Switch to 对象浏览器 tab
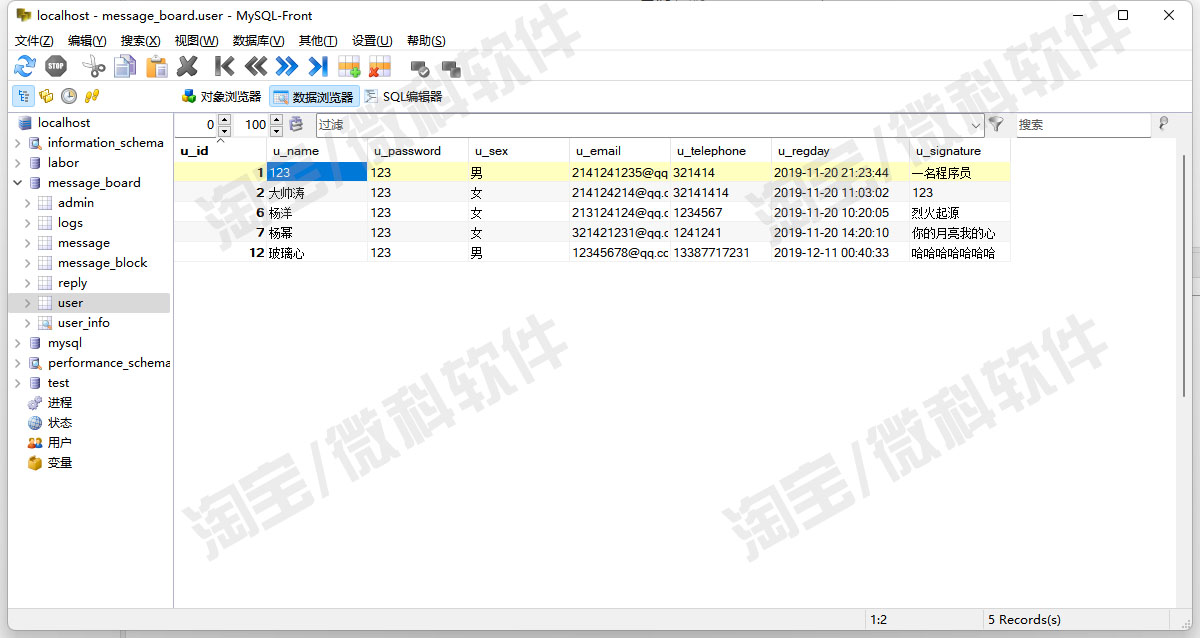Image resolution: width=1200 pixels, height=638 pixels. (221, 97)
